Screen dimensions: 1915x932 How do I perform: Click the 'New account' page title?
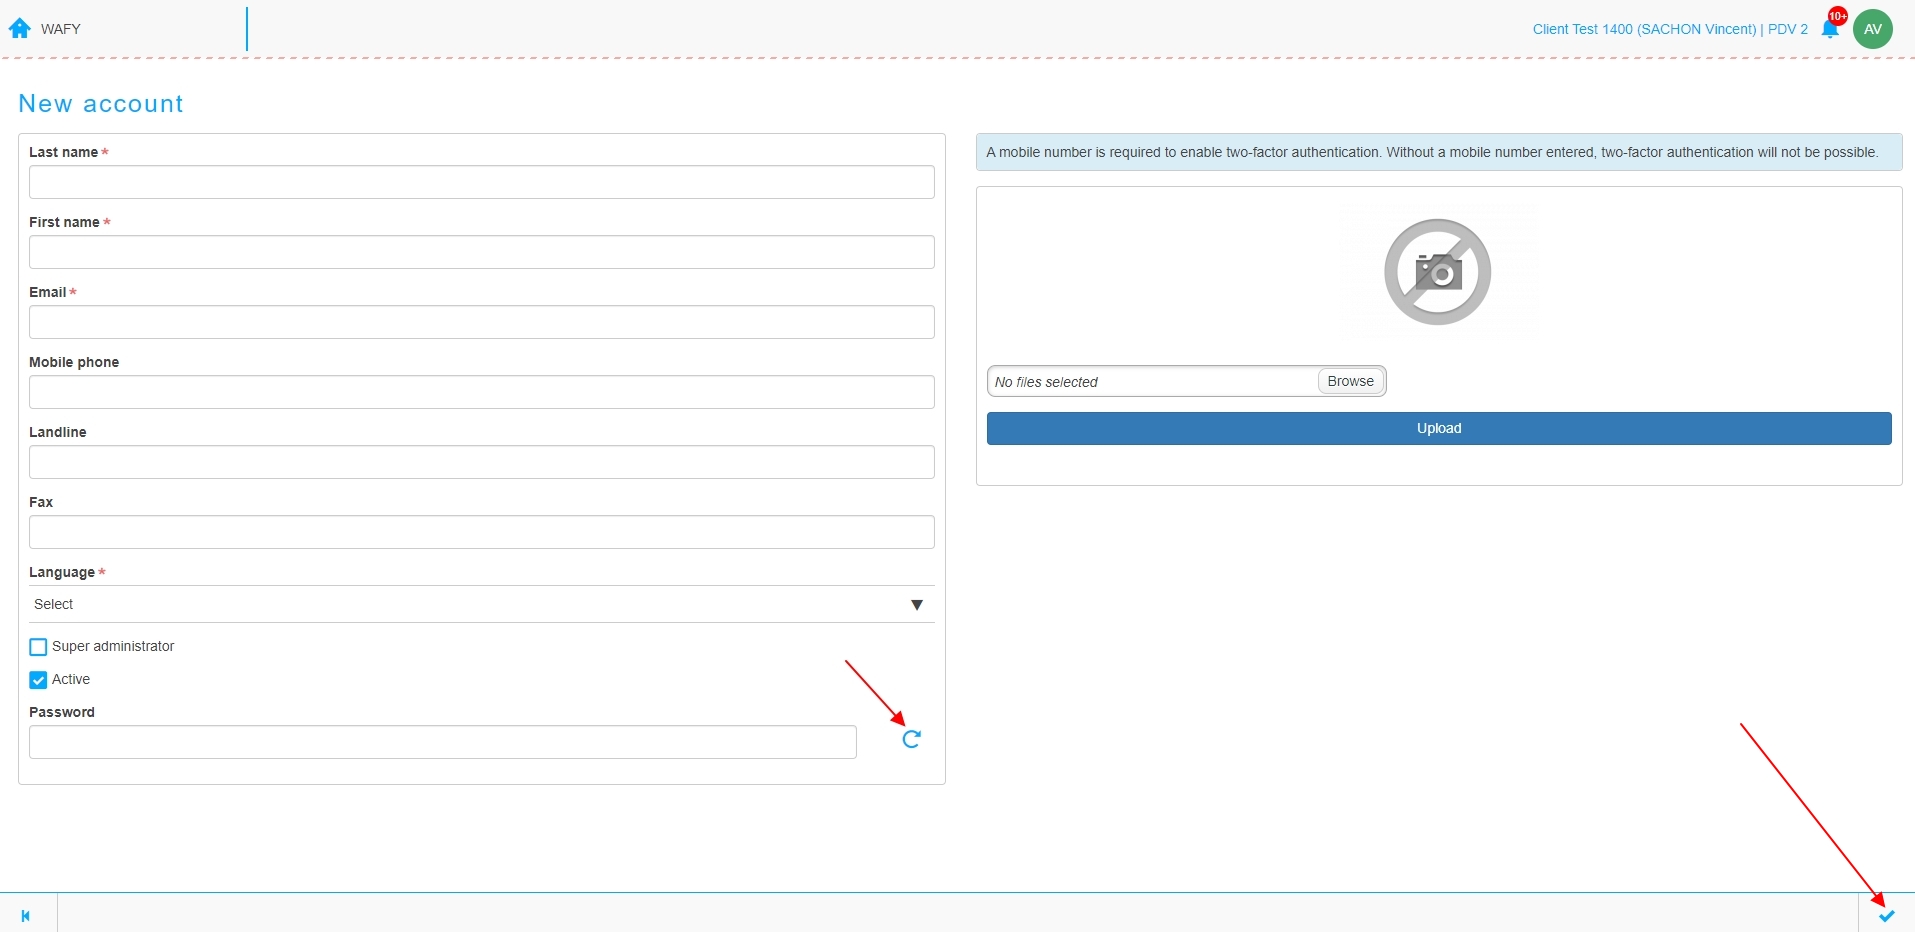tap(101, 104)
